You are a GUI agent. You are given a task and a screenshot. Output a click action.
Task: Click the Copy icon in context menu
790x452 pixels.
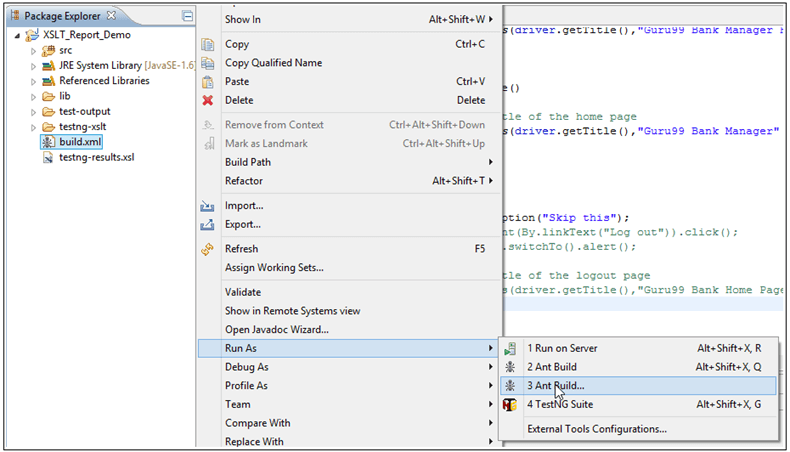click(208, 45)
